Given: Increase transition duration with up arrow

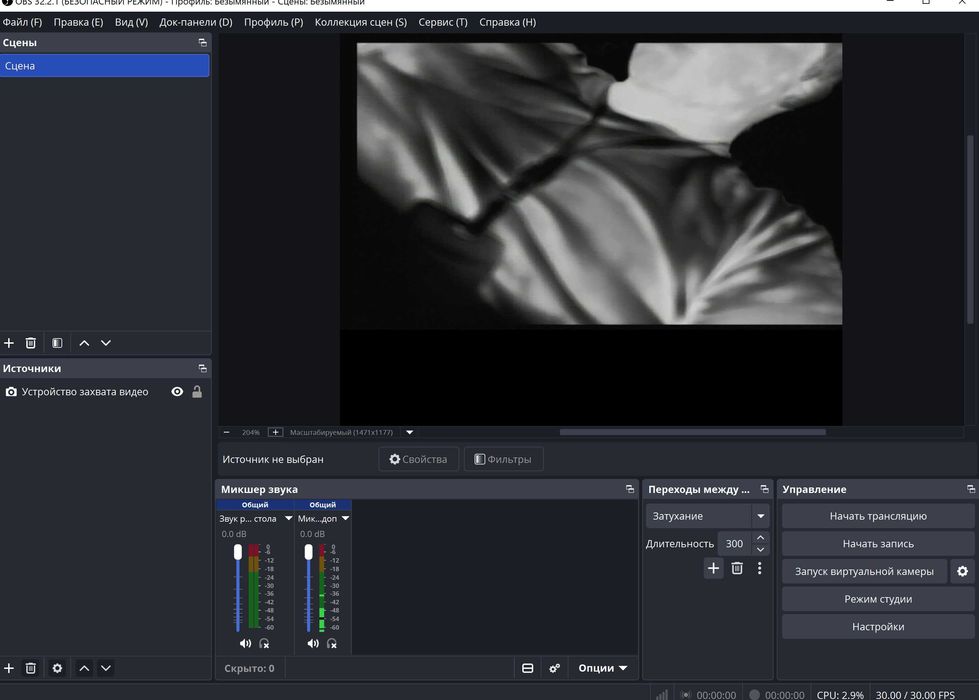Looking at the screenshot, I should [x=760, y=538].
